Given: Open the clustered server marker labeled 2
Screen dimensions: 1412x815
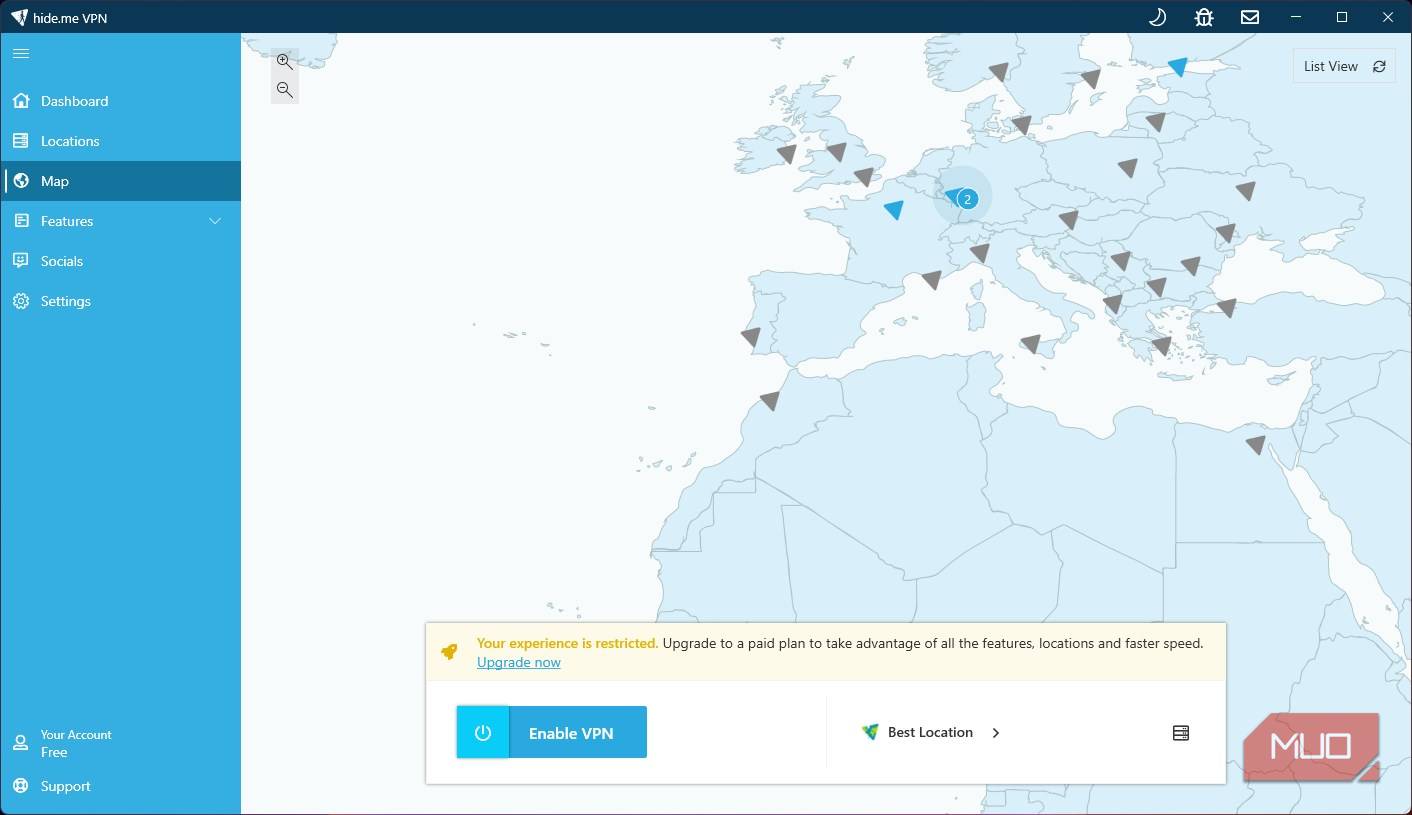Looking at the screenshot, I should (x=965, y=198).
